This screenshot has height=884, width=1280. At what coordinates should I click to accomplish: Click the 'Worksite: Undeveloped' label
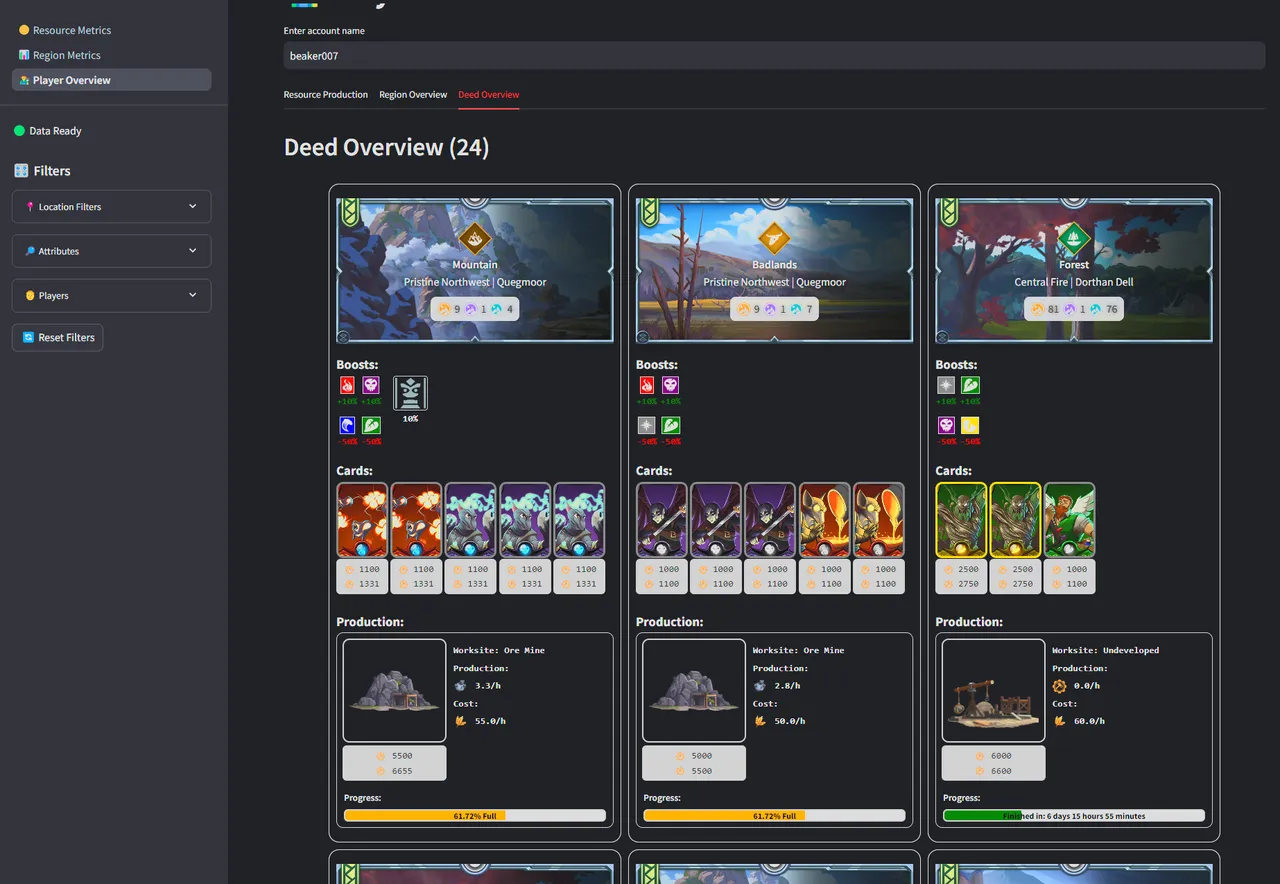[1105, 650]
